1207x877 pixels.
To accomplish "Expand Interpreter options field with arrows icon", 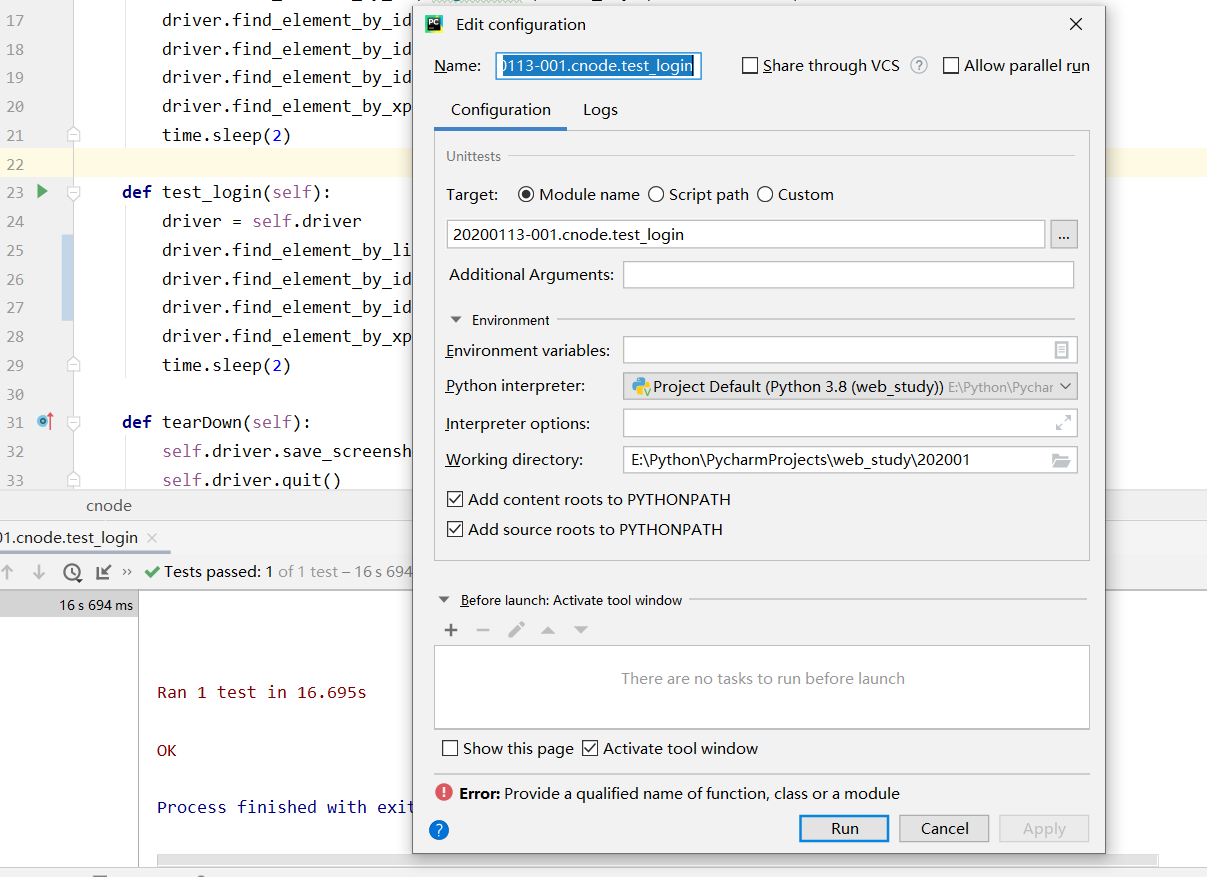I will [x=1063, y=422].
